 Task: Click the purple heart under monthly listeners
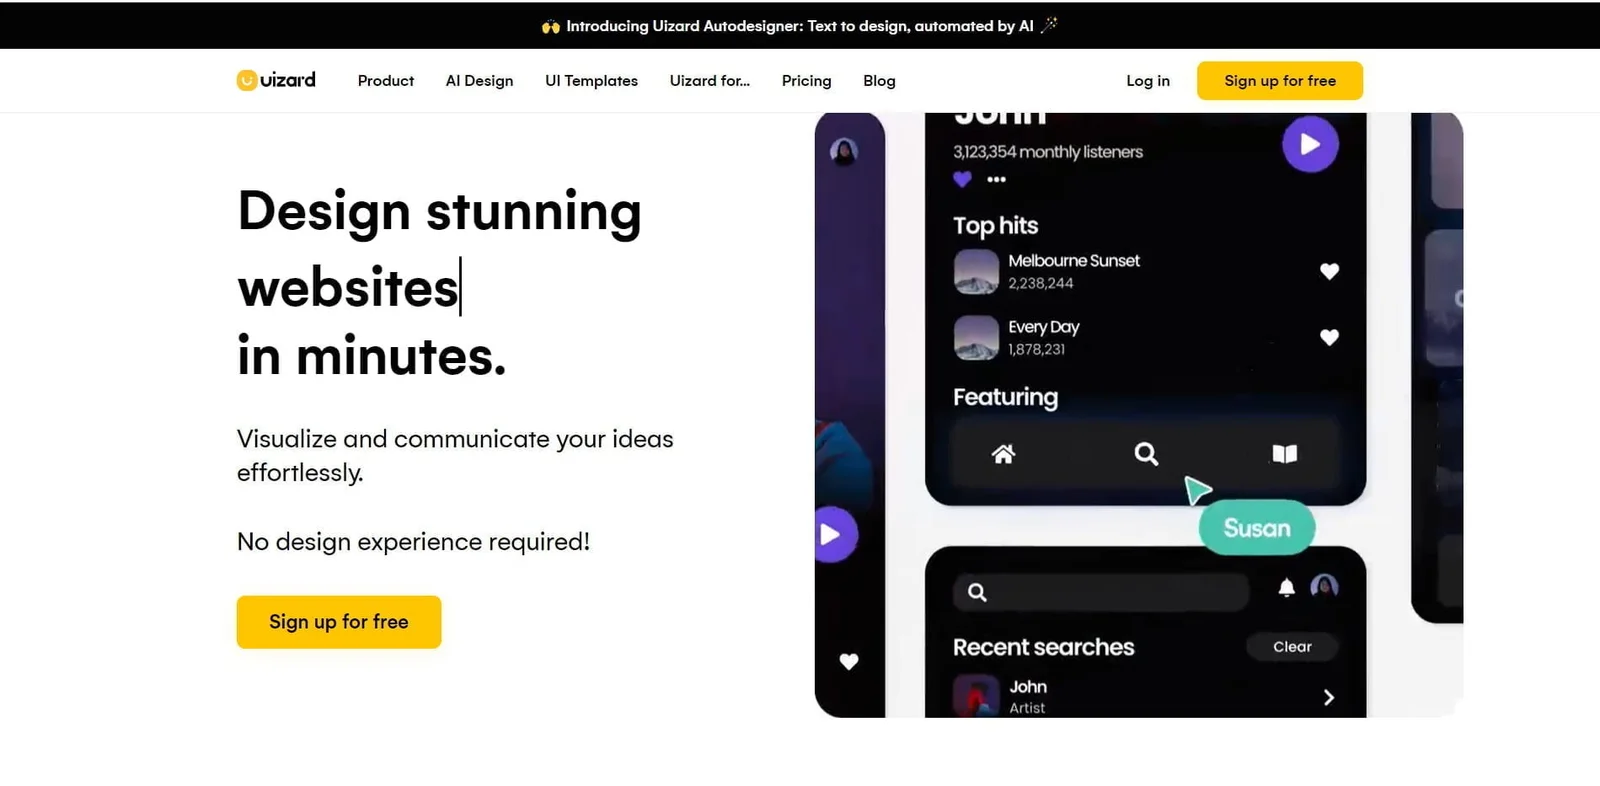coord(962,179)
